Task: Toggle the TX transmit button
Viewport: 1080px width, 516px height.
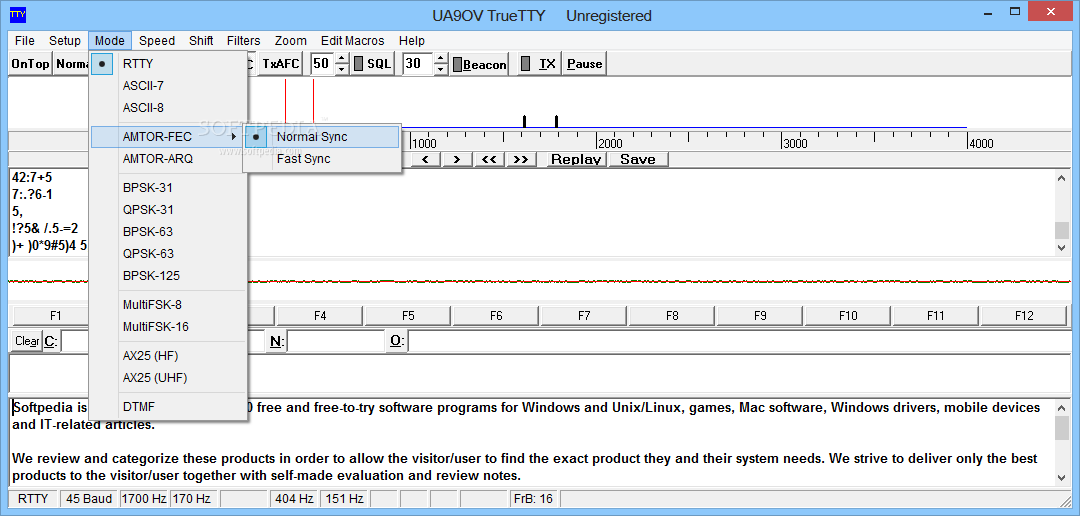Action: tap(539, 64)
